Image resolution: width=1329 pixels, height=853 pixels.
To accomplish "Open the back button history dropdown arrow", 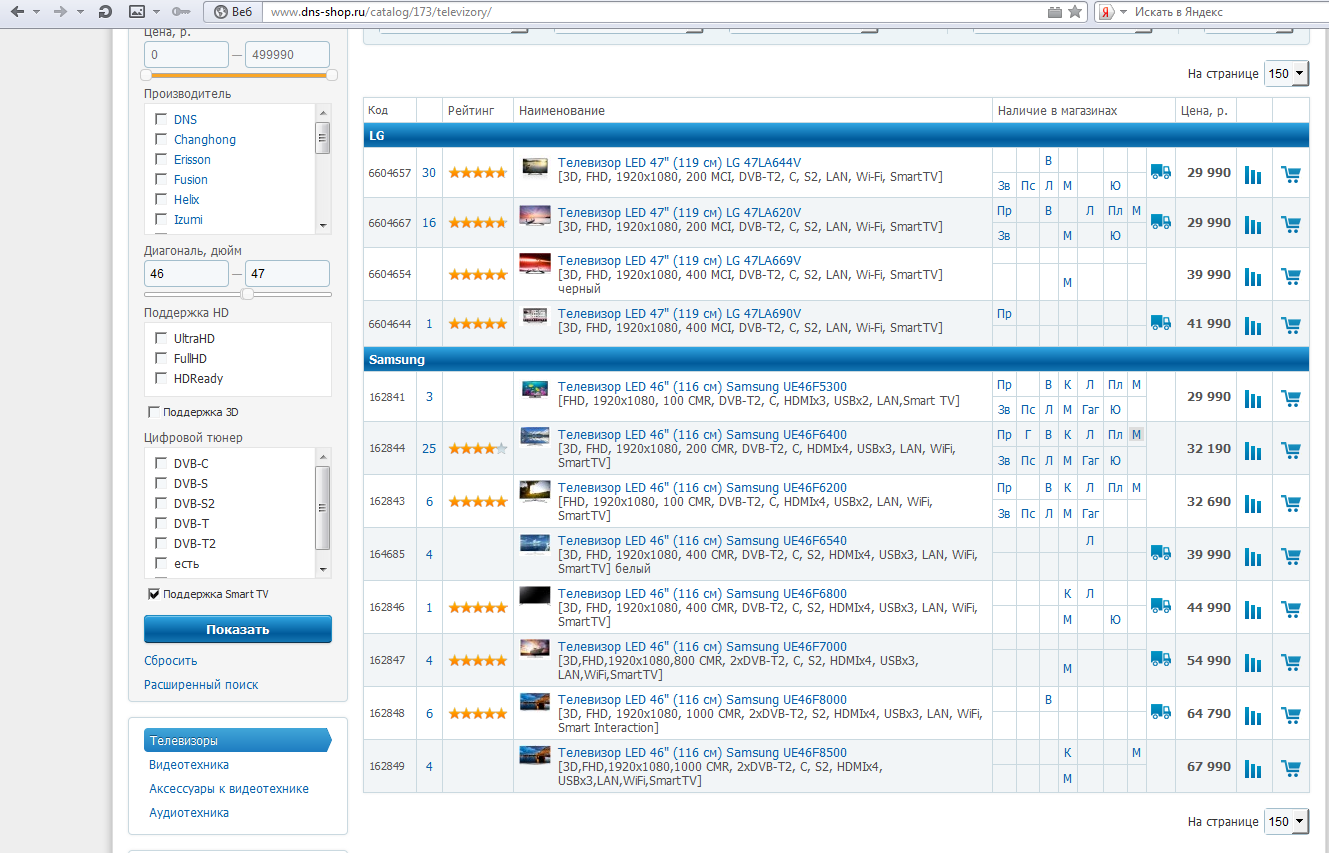I will pyautogui.click(x=36, y=12).
